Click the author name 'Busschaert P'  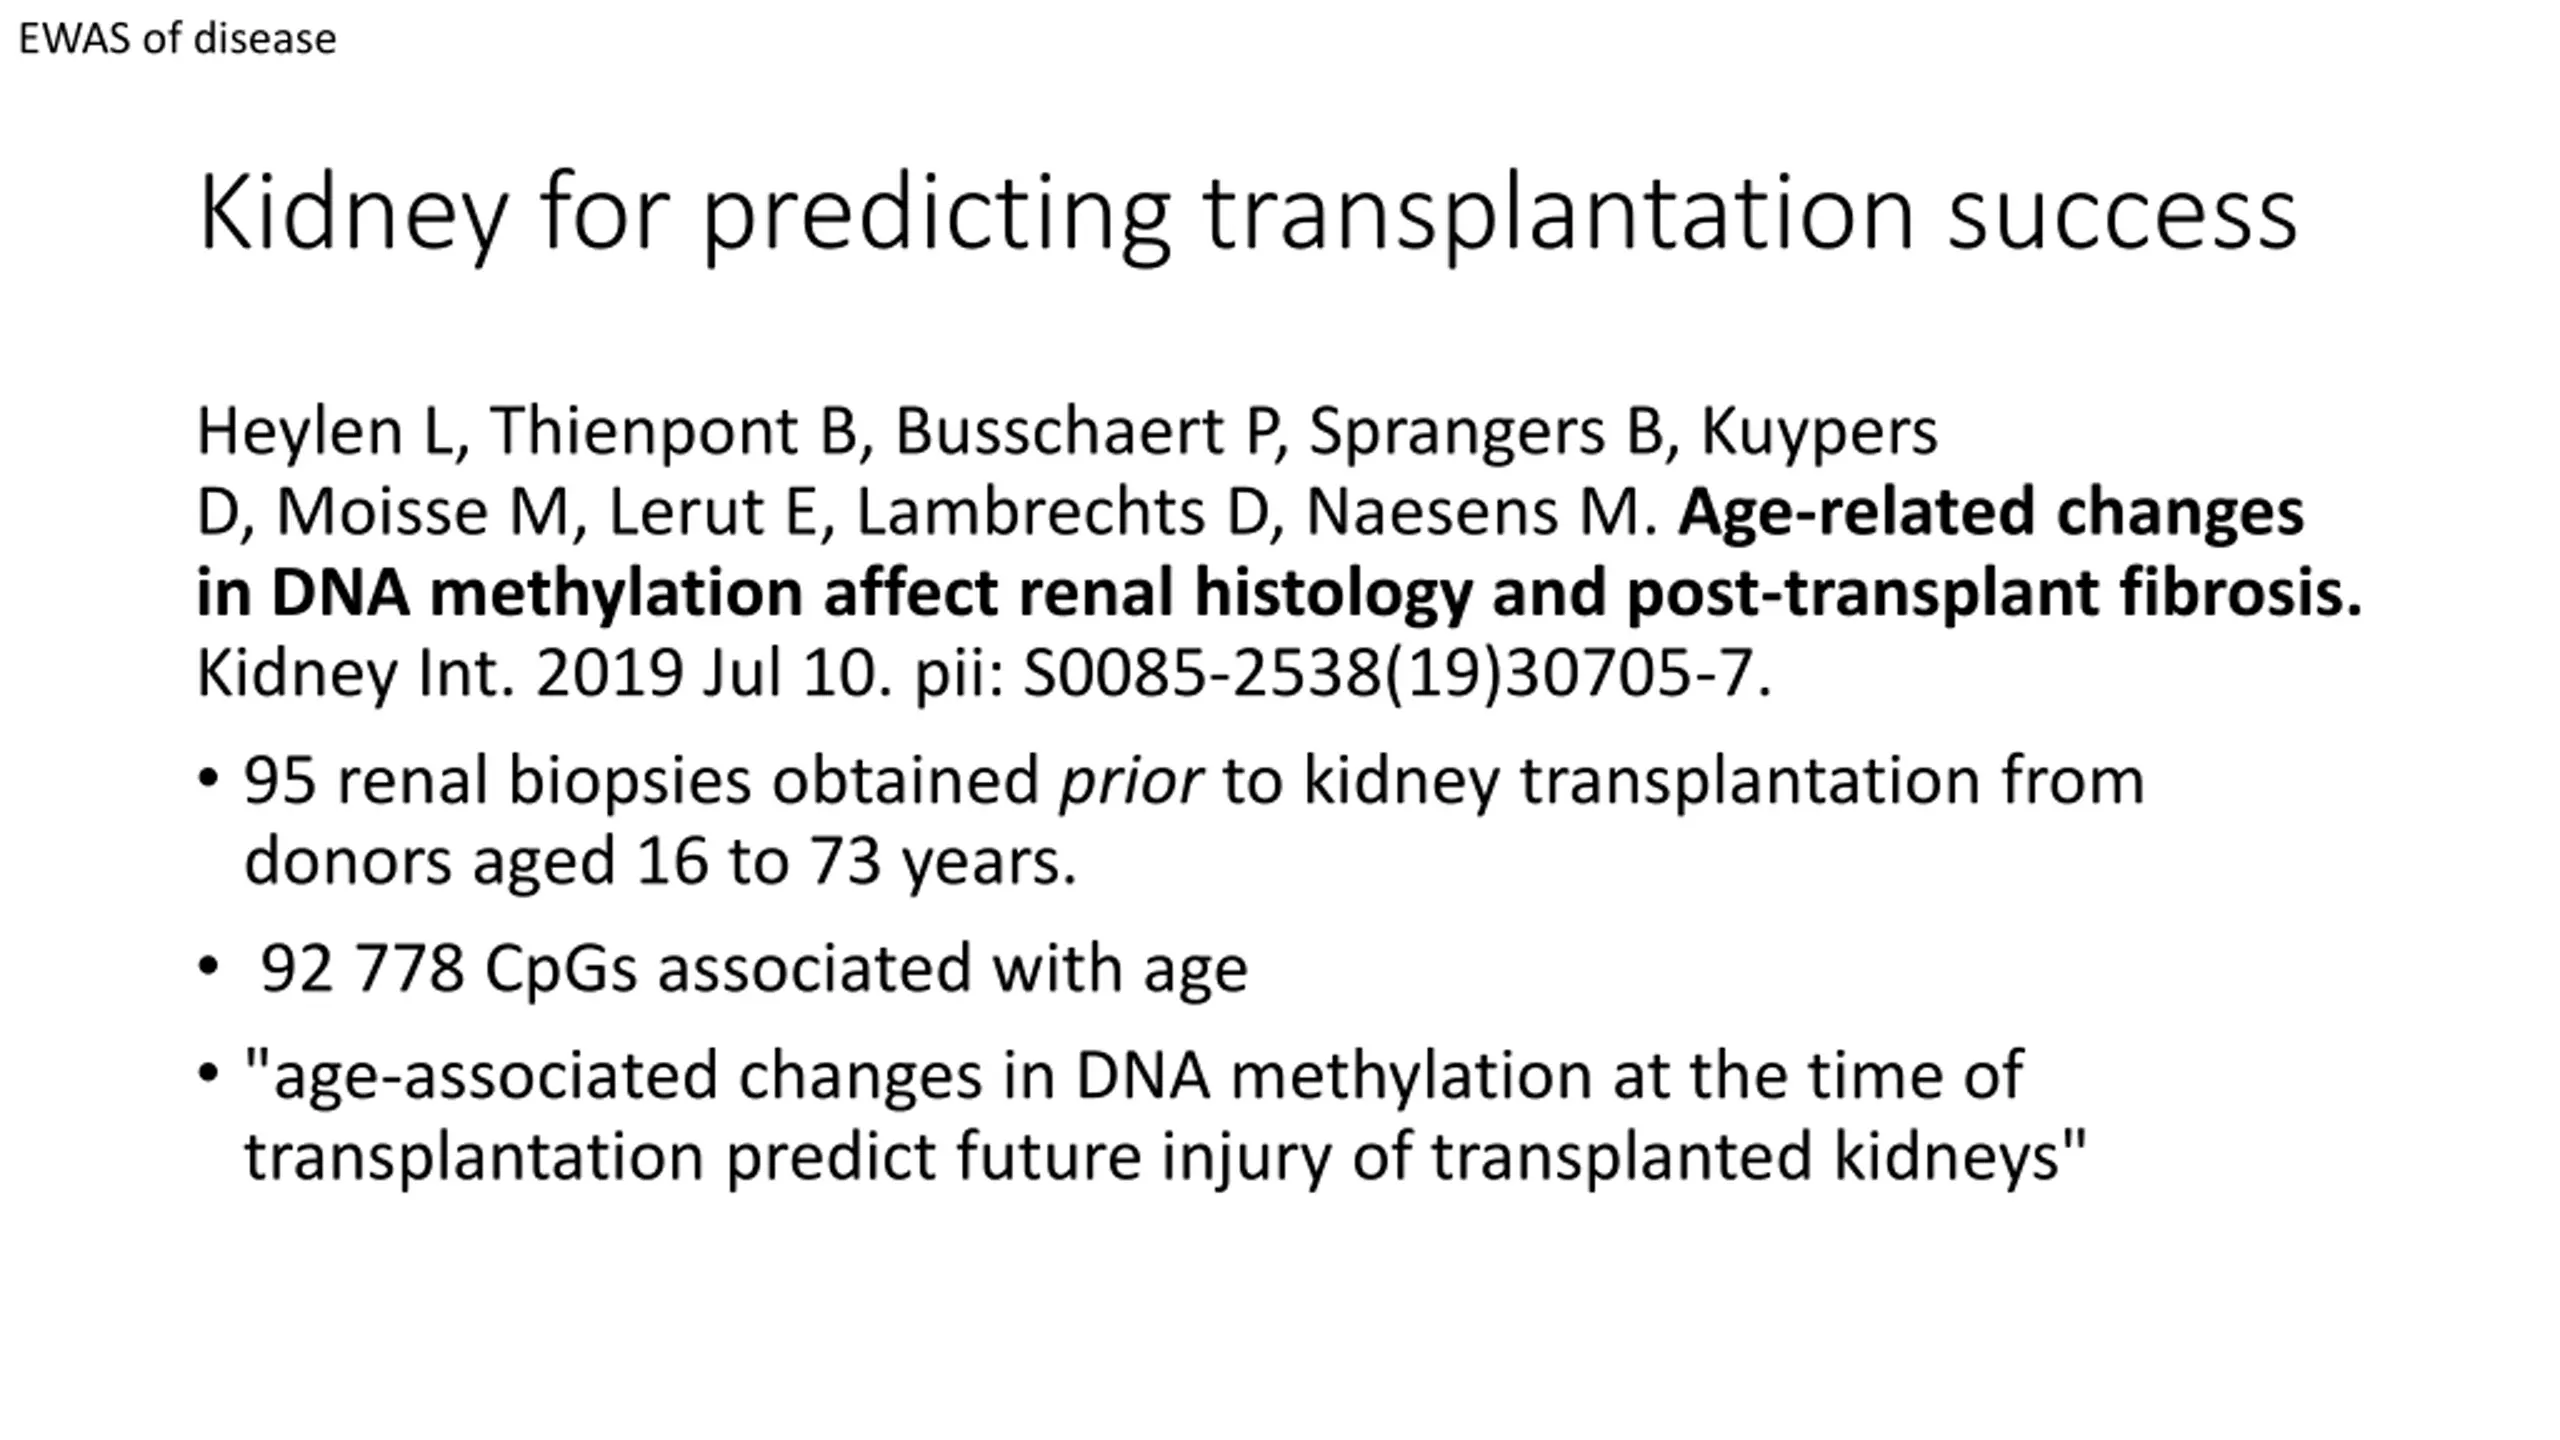(1083, 432)
